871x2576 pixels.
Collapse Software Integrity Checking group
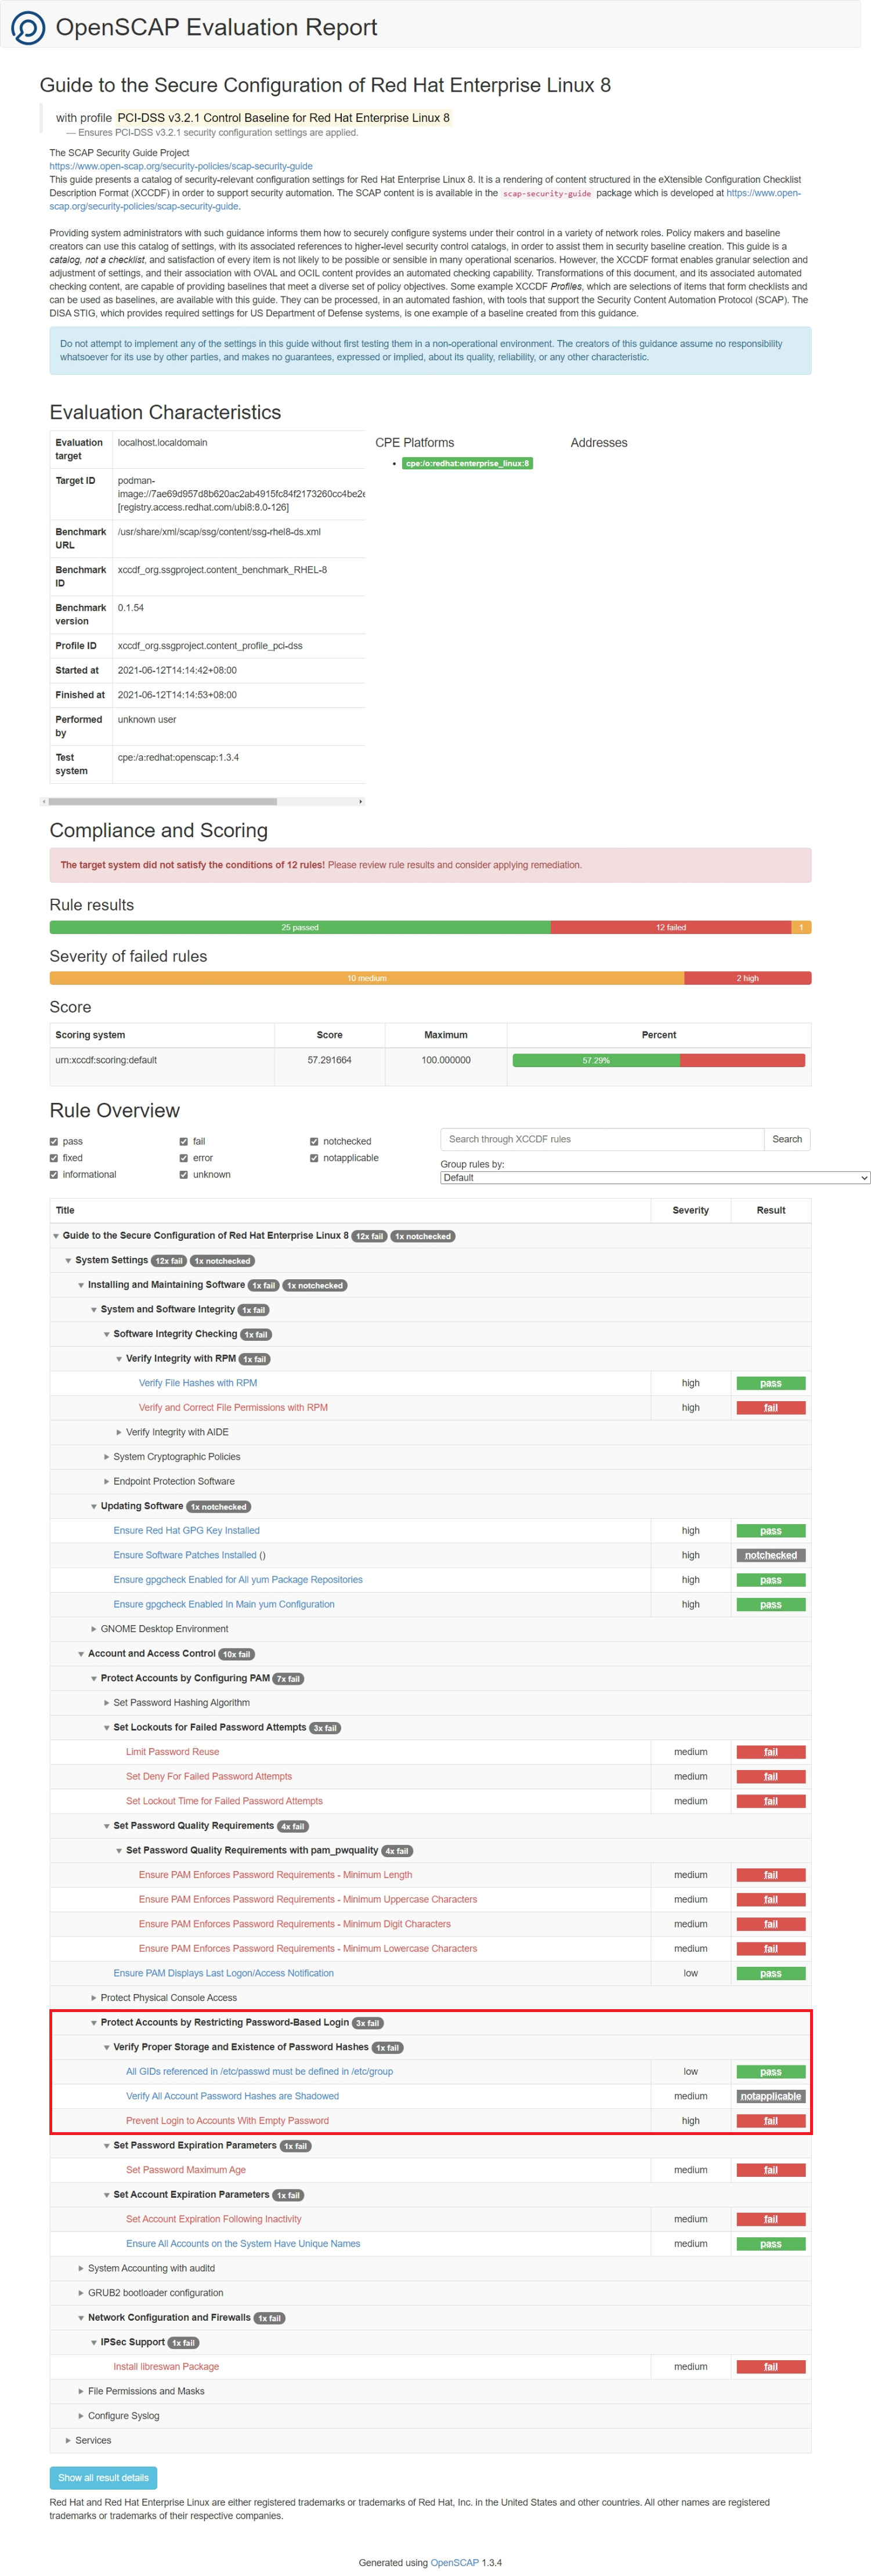(107, 1334)
